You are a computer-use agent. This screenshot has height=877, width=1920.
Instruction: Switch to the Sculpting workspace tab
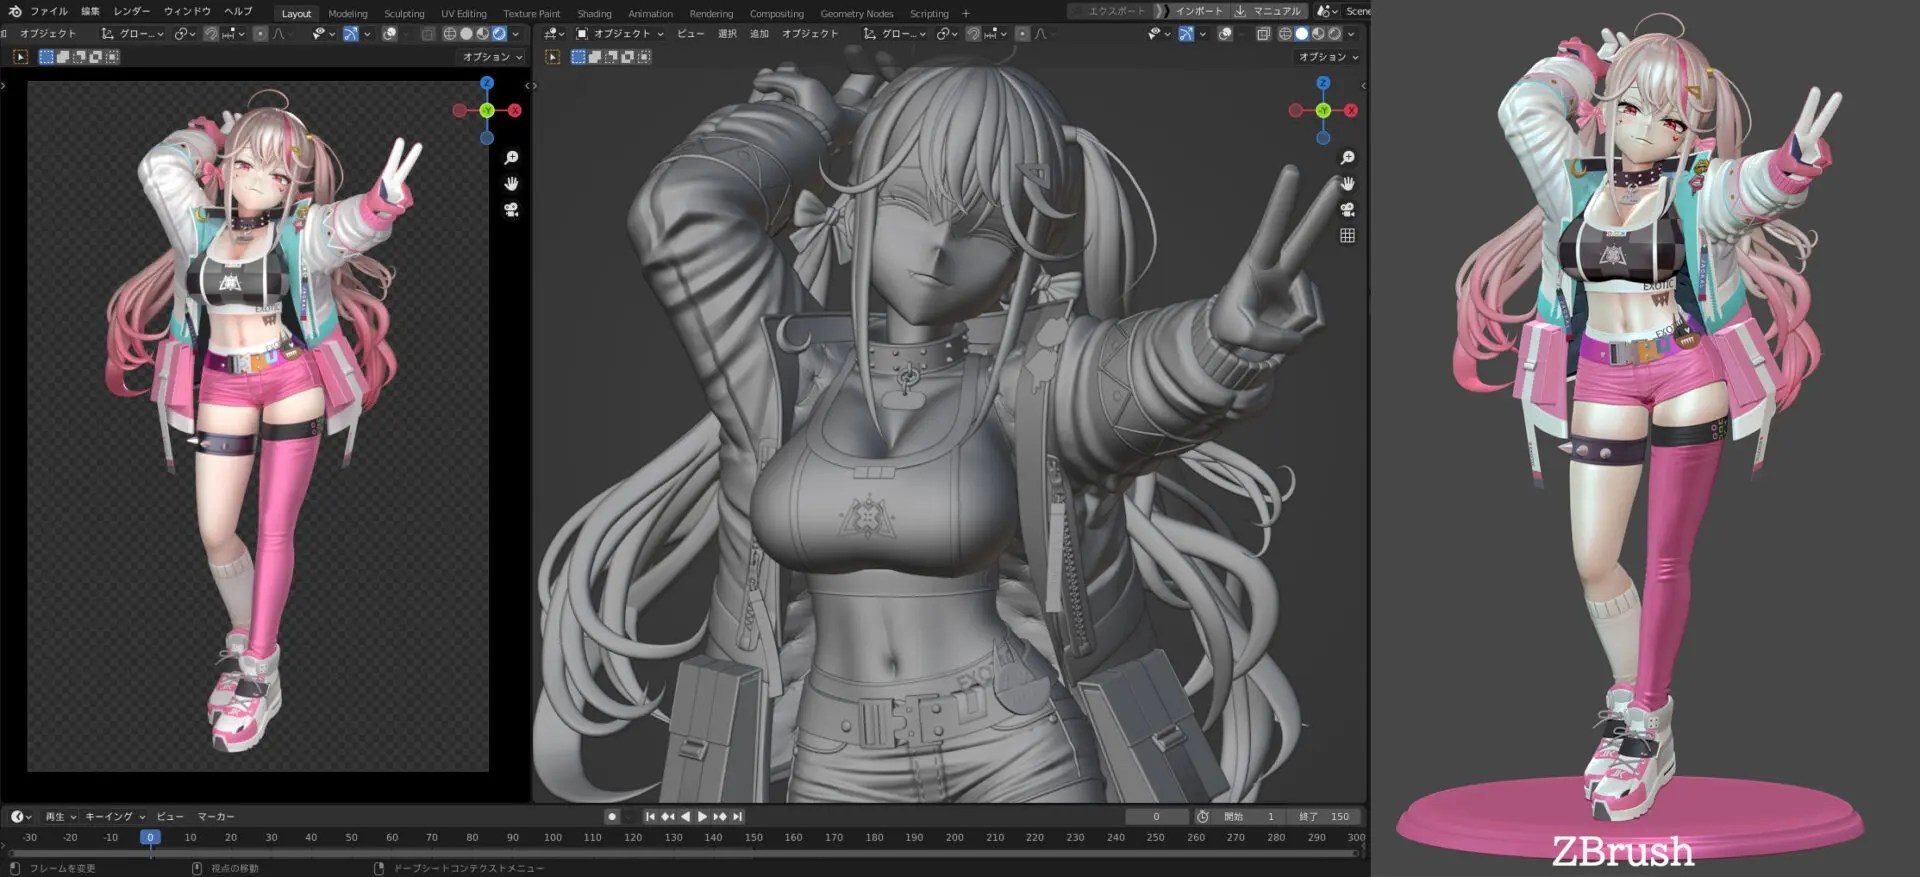404,13
